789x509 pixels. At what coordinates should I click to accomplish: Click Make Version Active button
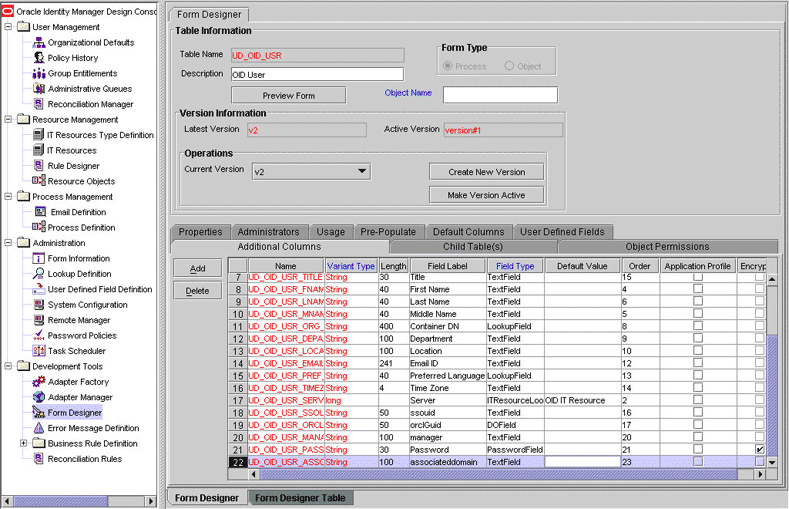point(487,195)
